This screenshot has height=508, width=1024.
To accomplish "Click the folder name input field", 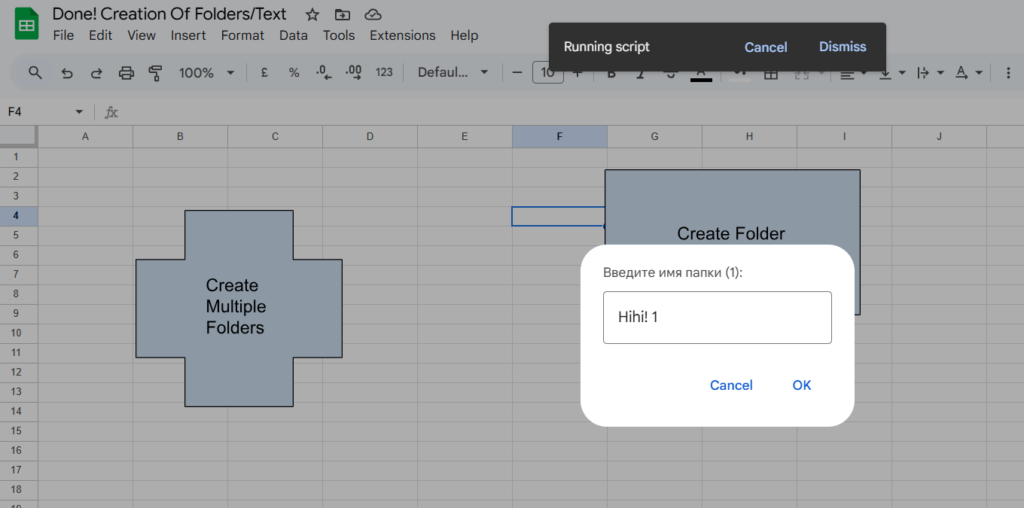I will 717,317.
